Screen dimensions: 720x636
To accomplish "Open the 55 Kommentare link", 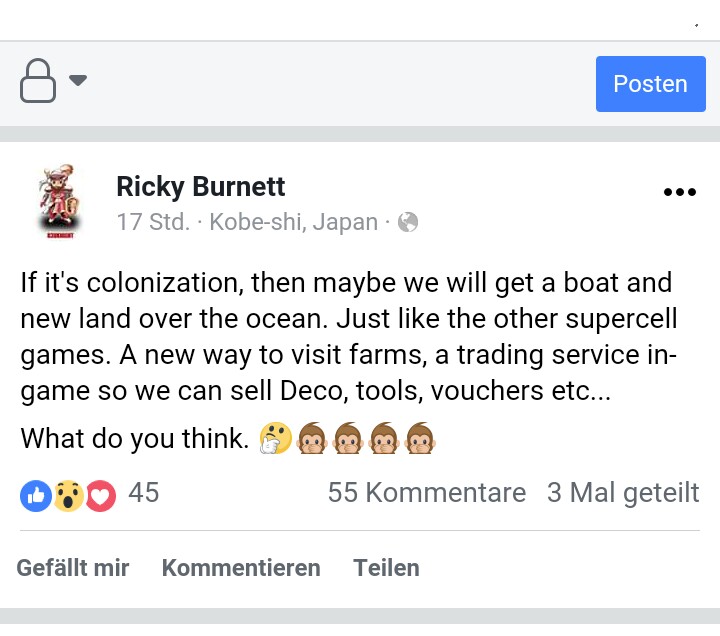I will coord(427,492).
